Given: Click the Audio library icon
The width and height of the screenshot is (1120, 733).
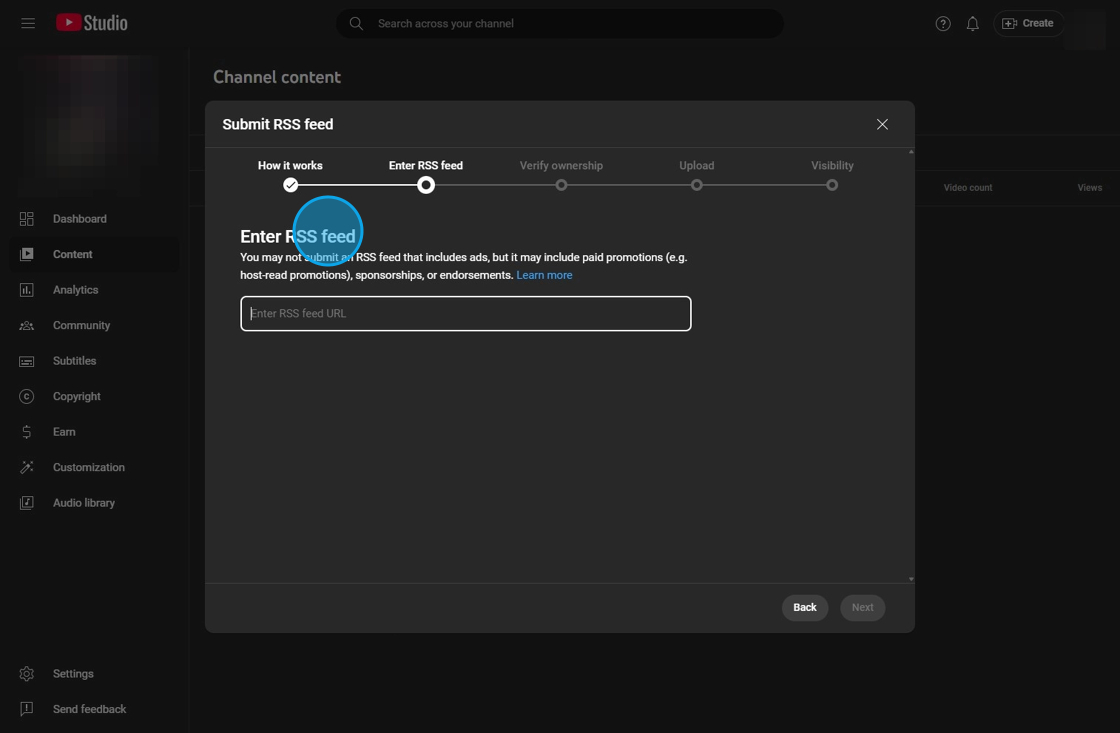Looking at the screenshot, I should tap(26, 503).
